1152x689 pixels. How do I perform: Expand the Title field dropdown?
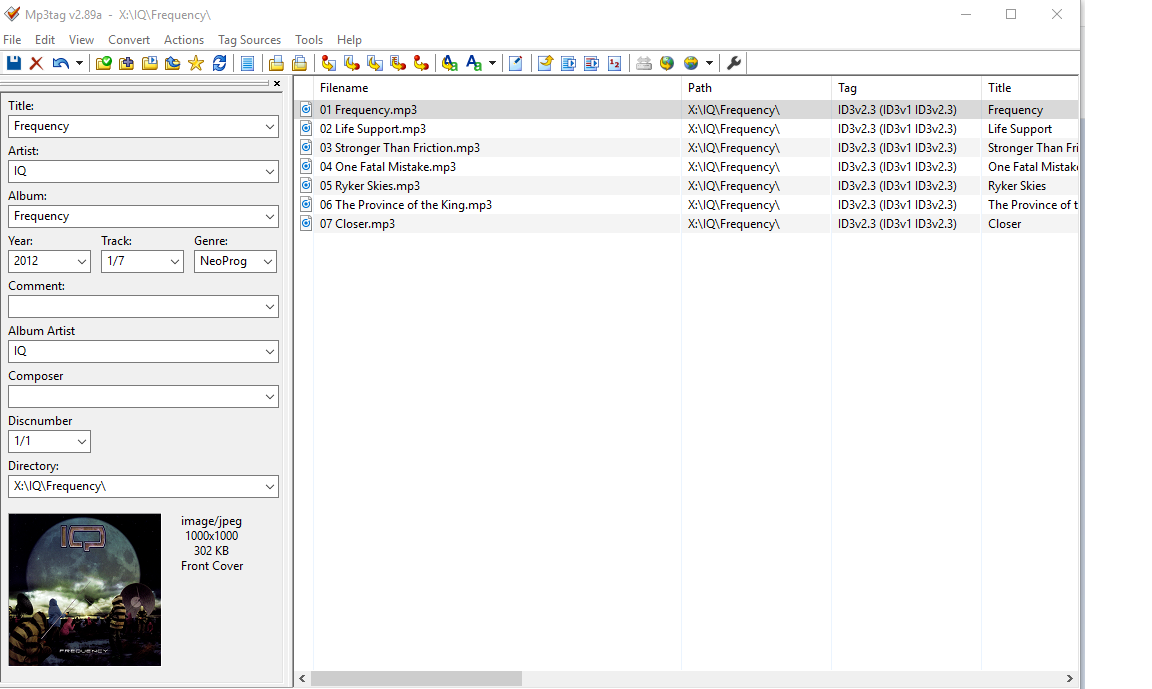[x=270, y=126]
